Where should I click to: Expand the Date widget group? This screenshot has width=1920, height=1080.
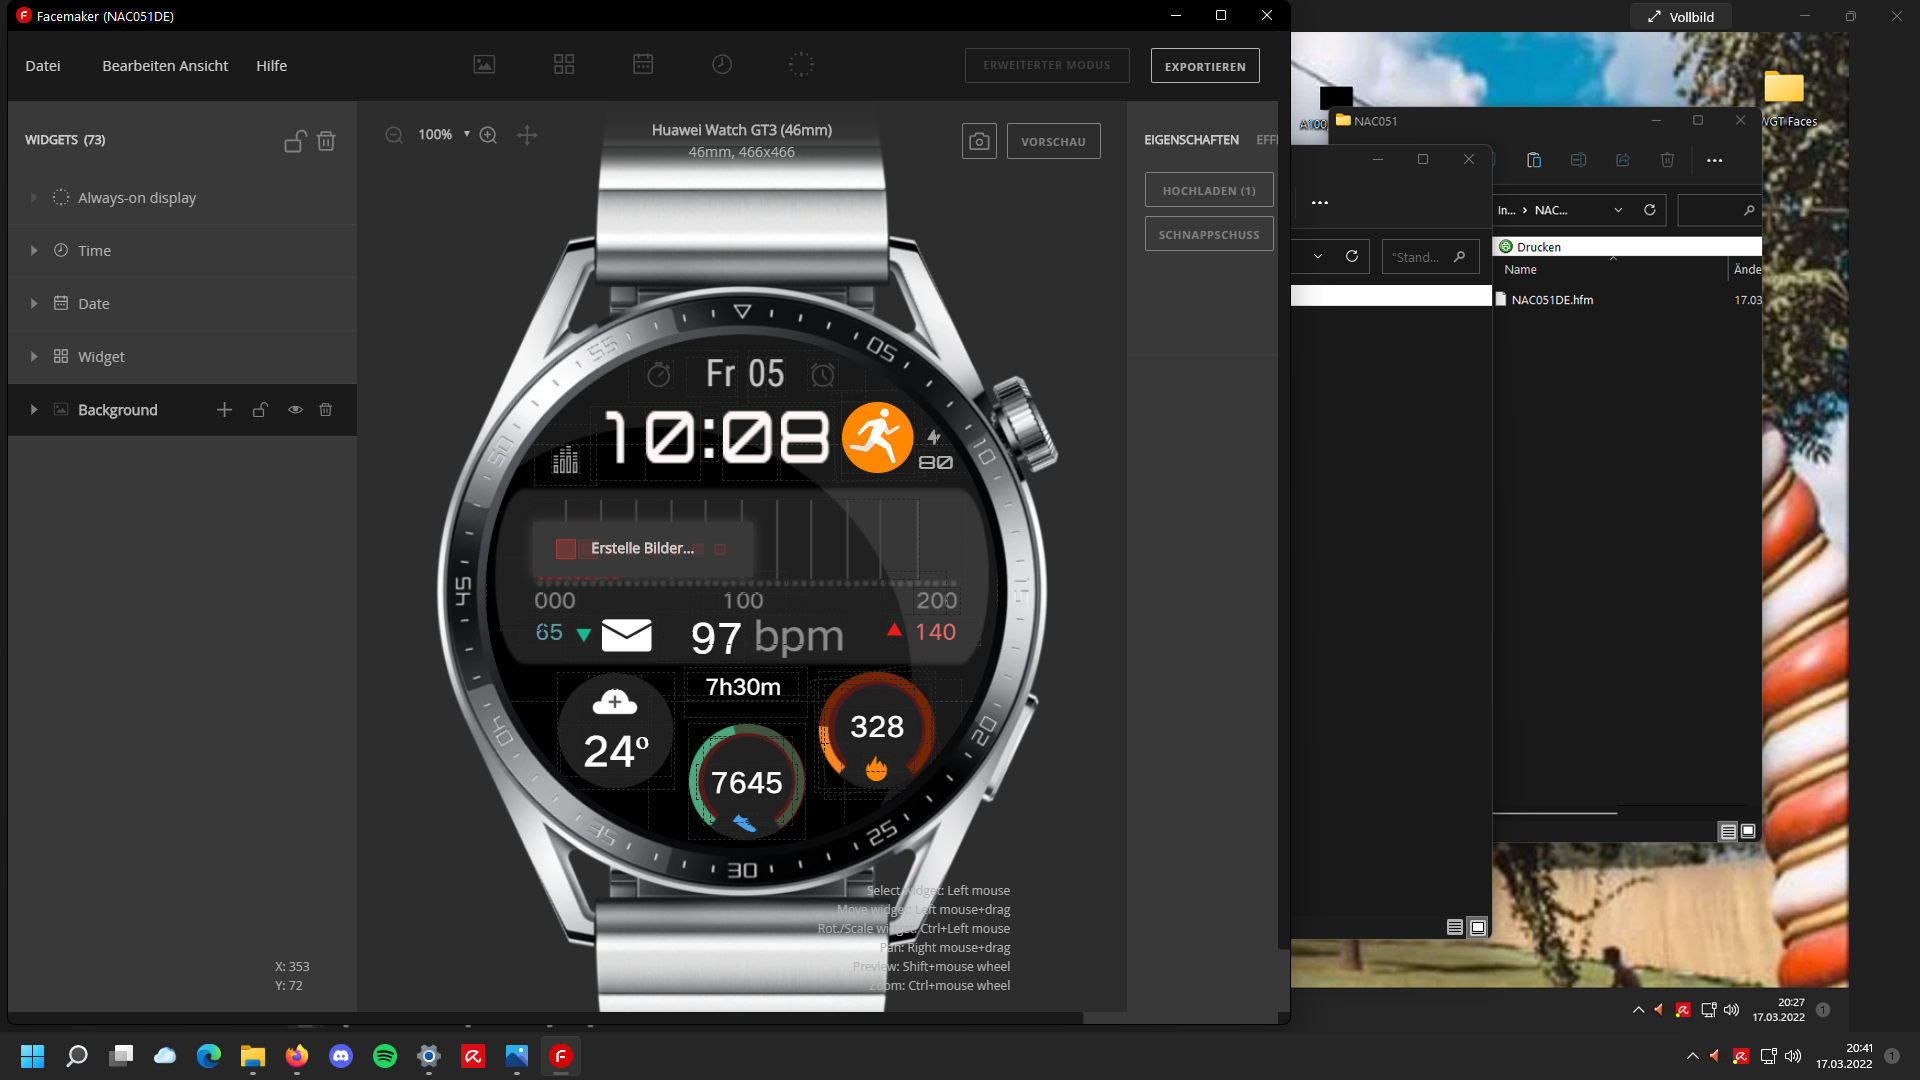(x=34, y=304)
